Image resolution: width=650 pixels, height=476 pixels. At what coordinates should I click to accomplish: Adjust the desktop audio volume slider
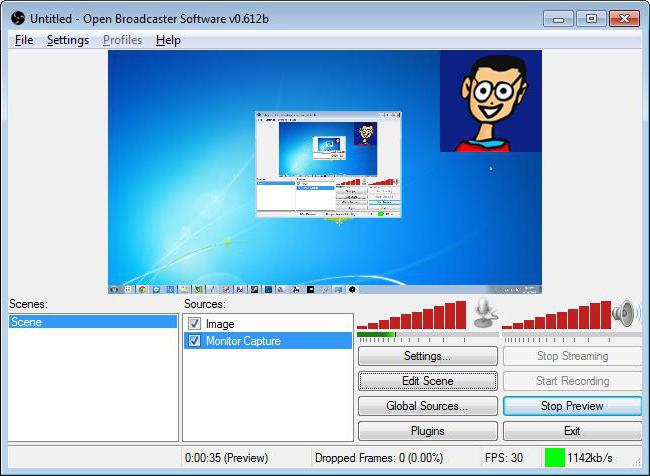pos(572,334)
